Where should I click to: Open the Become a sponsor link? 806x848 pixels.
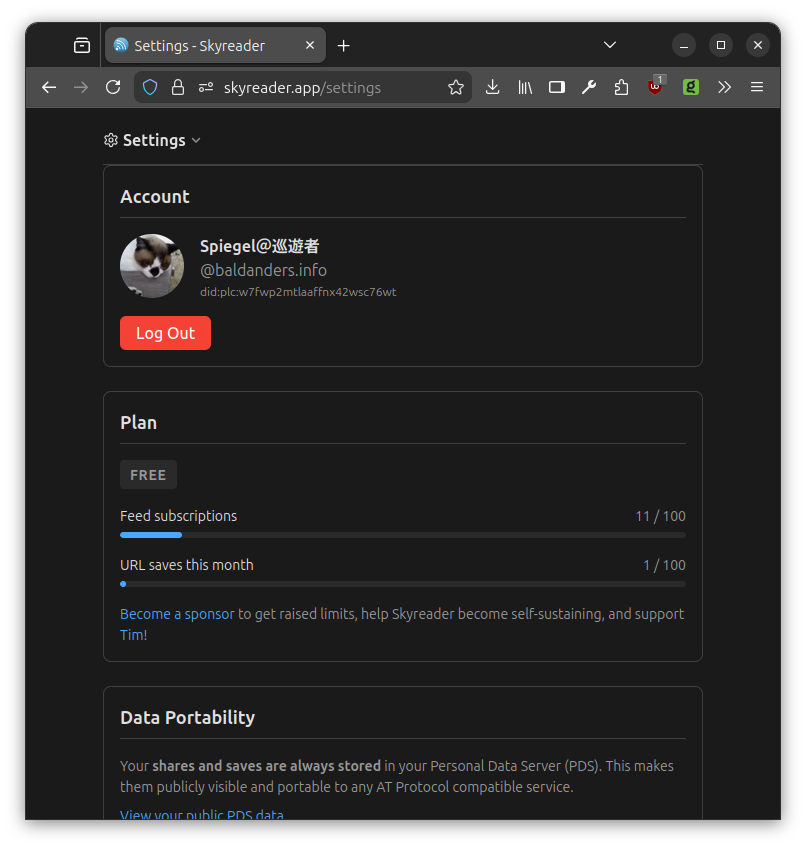[x=177, y=613]
